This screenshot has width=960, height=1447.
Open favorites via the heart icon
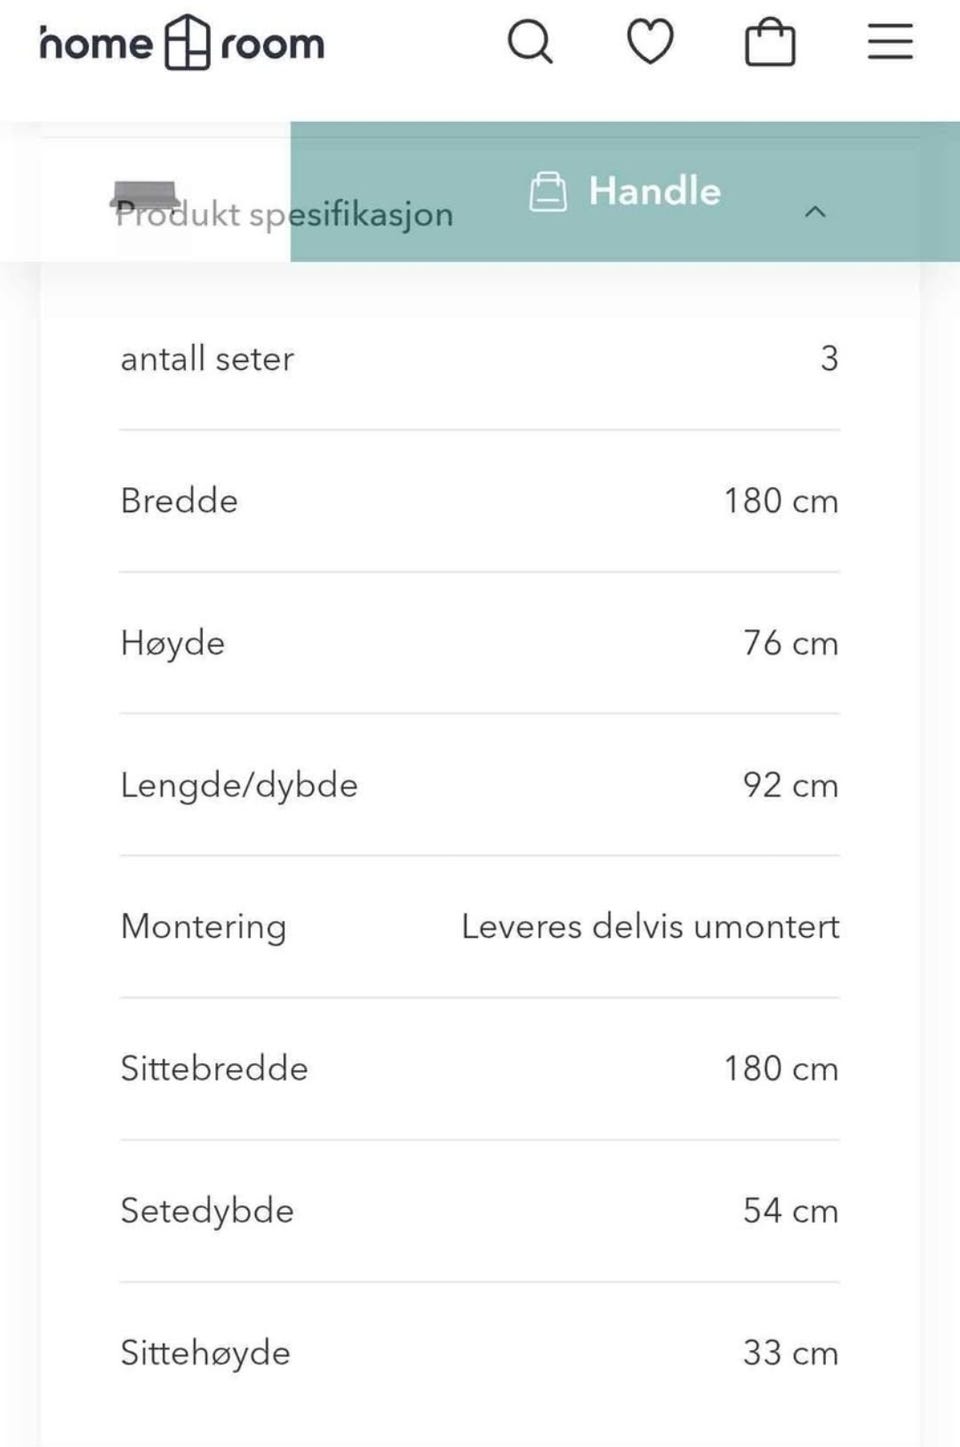pyautogui.click(x=650, y=43)
